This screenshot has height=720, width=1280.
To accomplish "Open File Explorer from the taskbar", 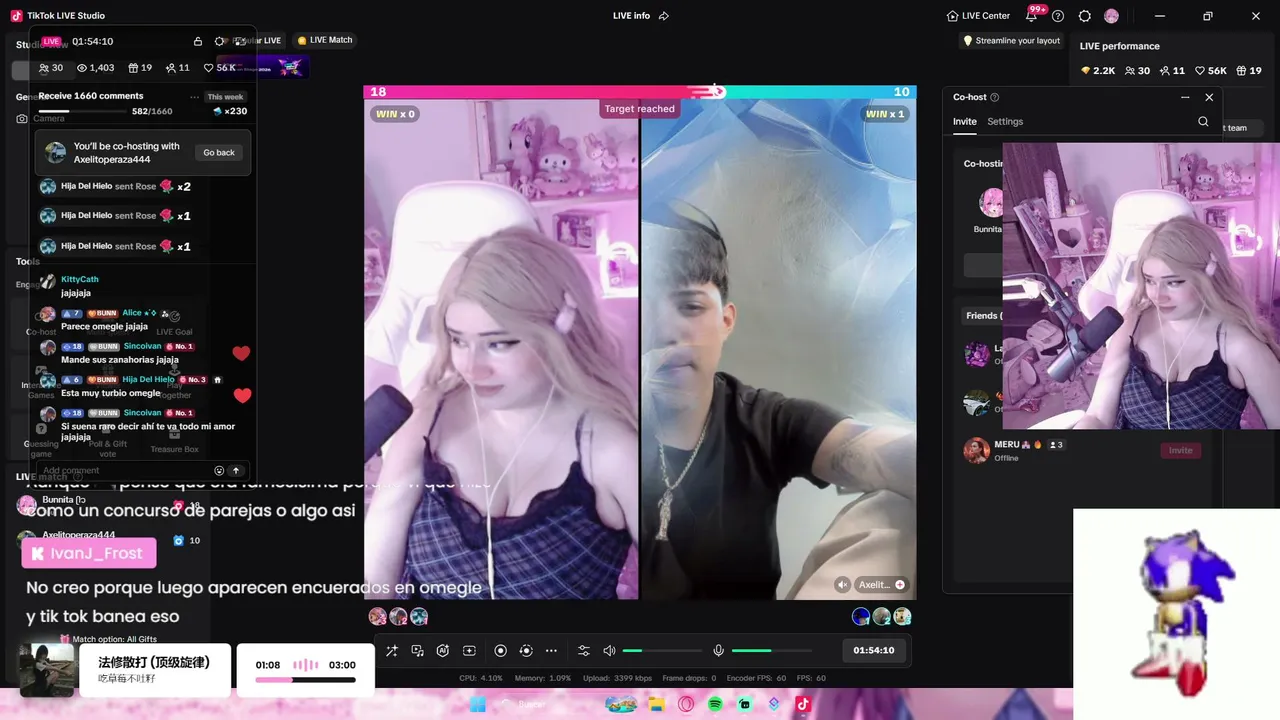I will (657, 704).
